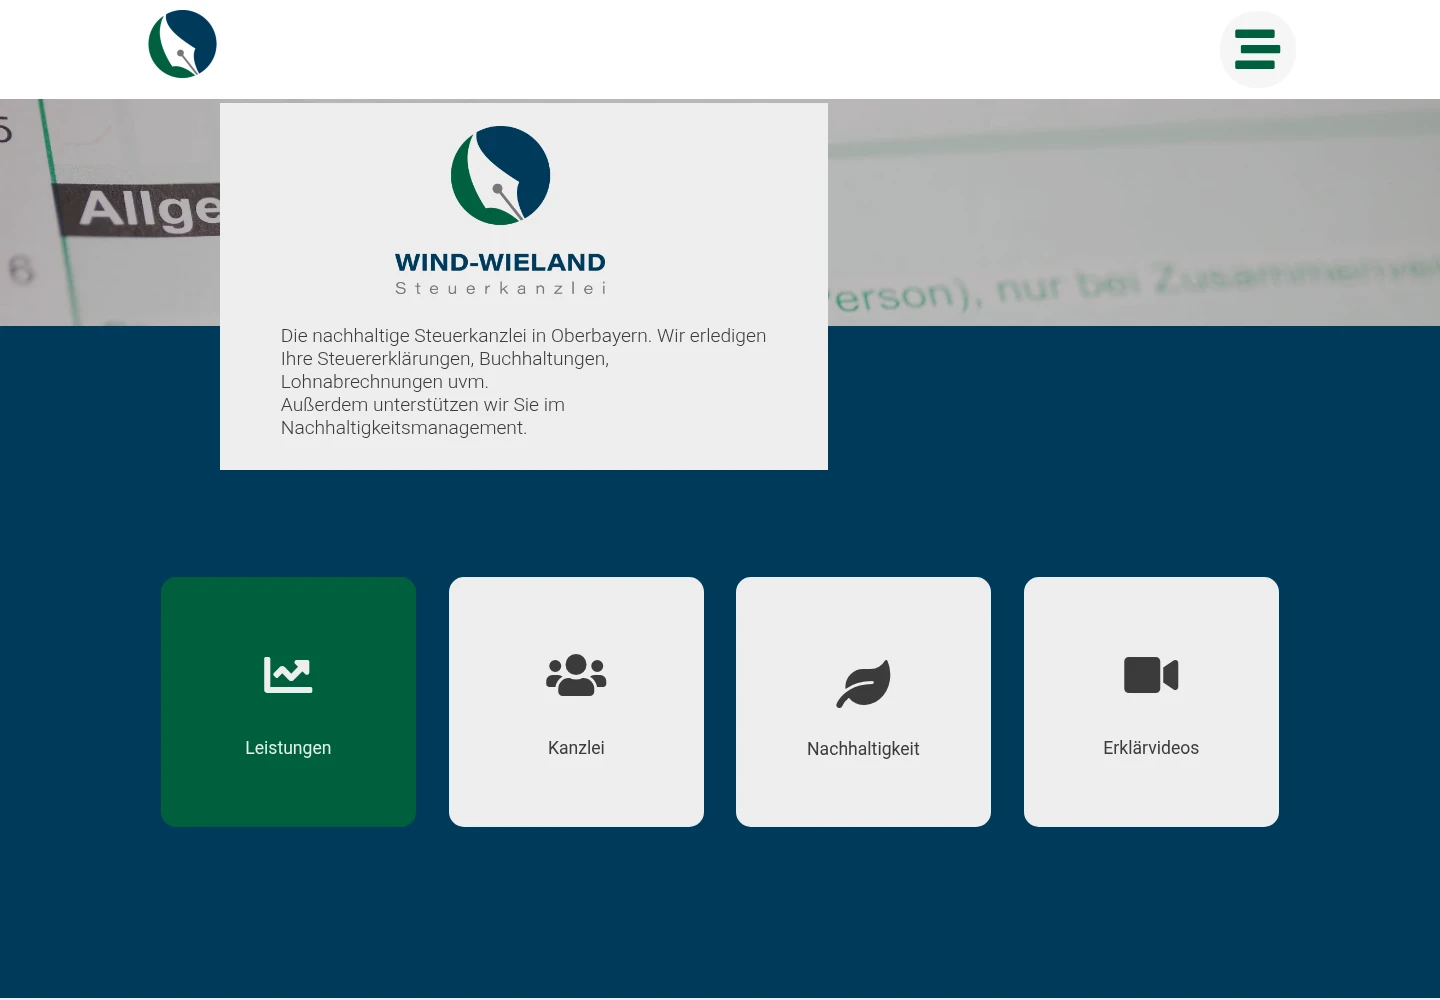Click the Steuerkanzlei subtitle text

500,288
